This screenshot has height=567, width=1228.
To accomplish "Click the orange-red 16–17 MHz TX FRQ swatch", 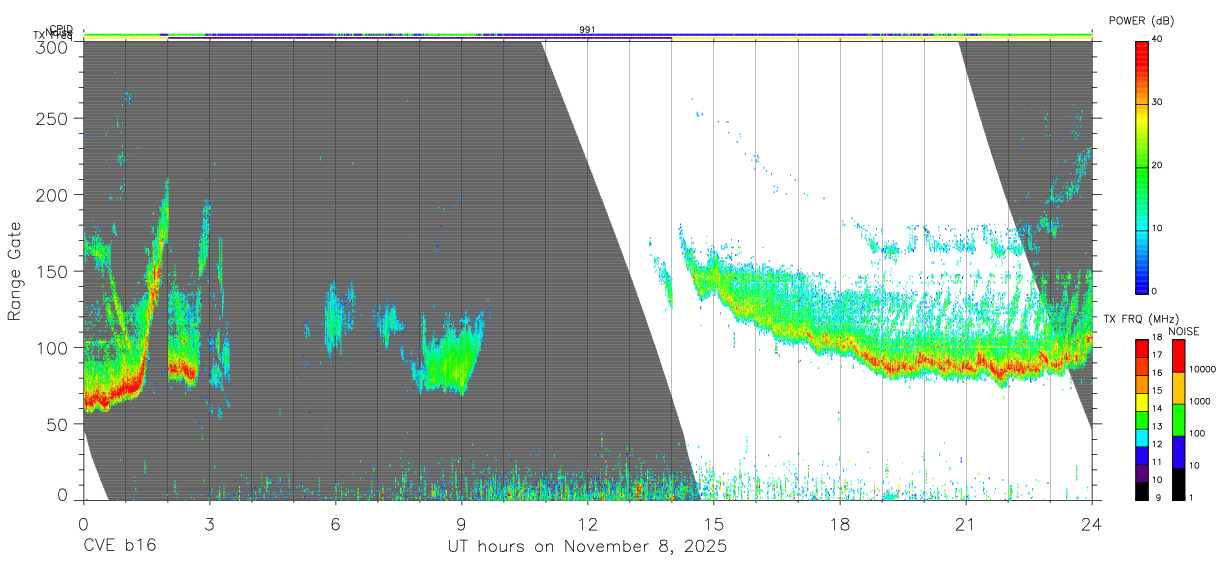I will point(1141,364).
